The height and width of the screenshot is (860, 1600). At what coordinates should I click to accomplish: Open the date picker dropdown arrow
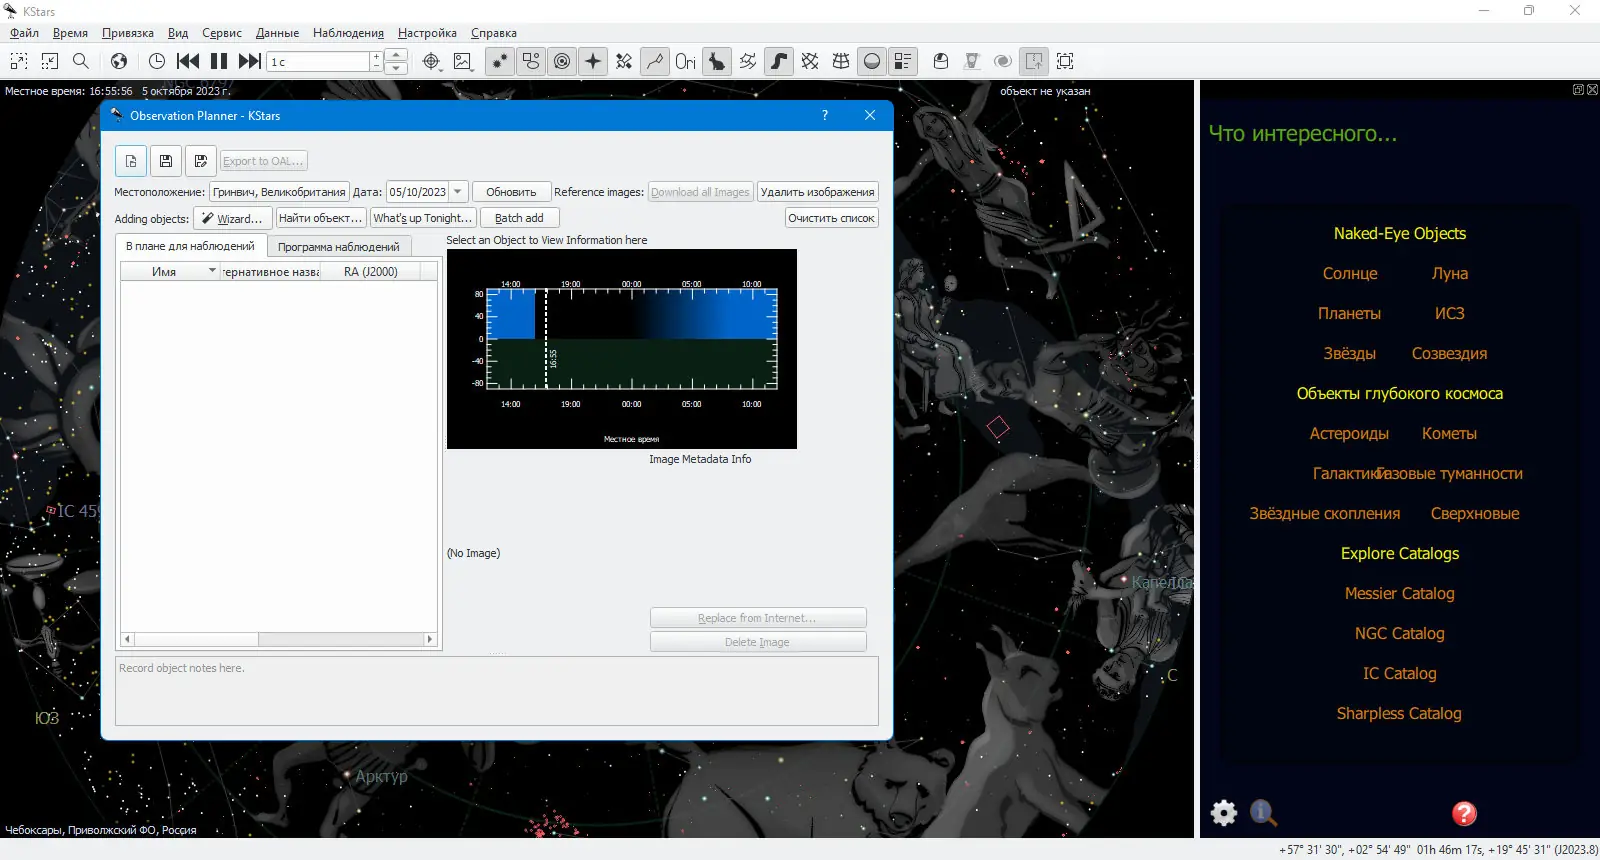pos(458,192)
